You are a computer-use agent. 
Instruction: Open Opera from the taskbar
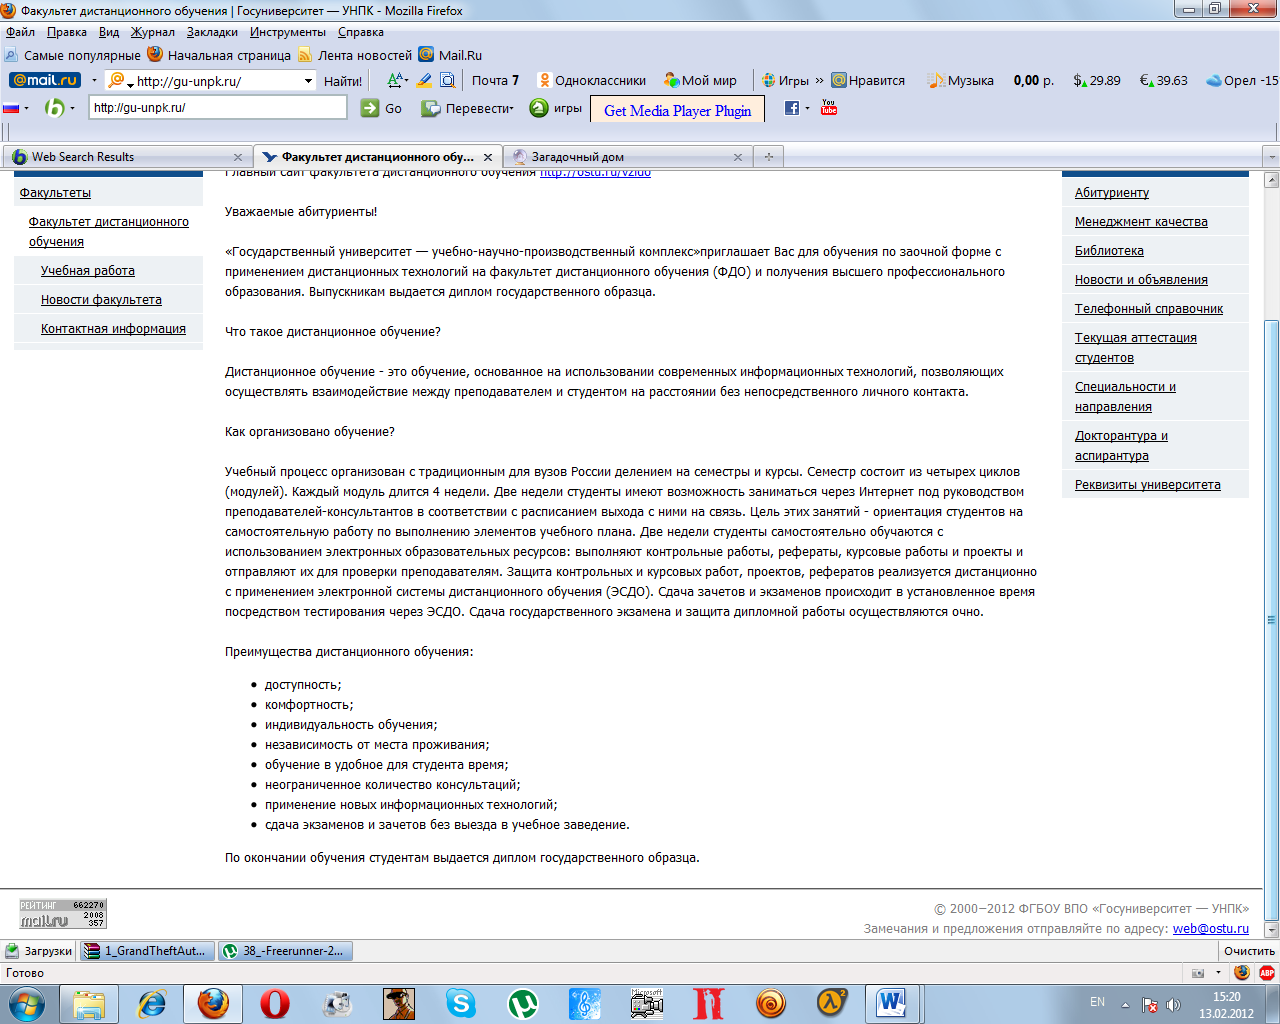pyautogui.click(x=274, y=1003)
